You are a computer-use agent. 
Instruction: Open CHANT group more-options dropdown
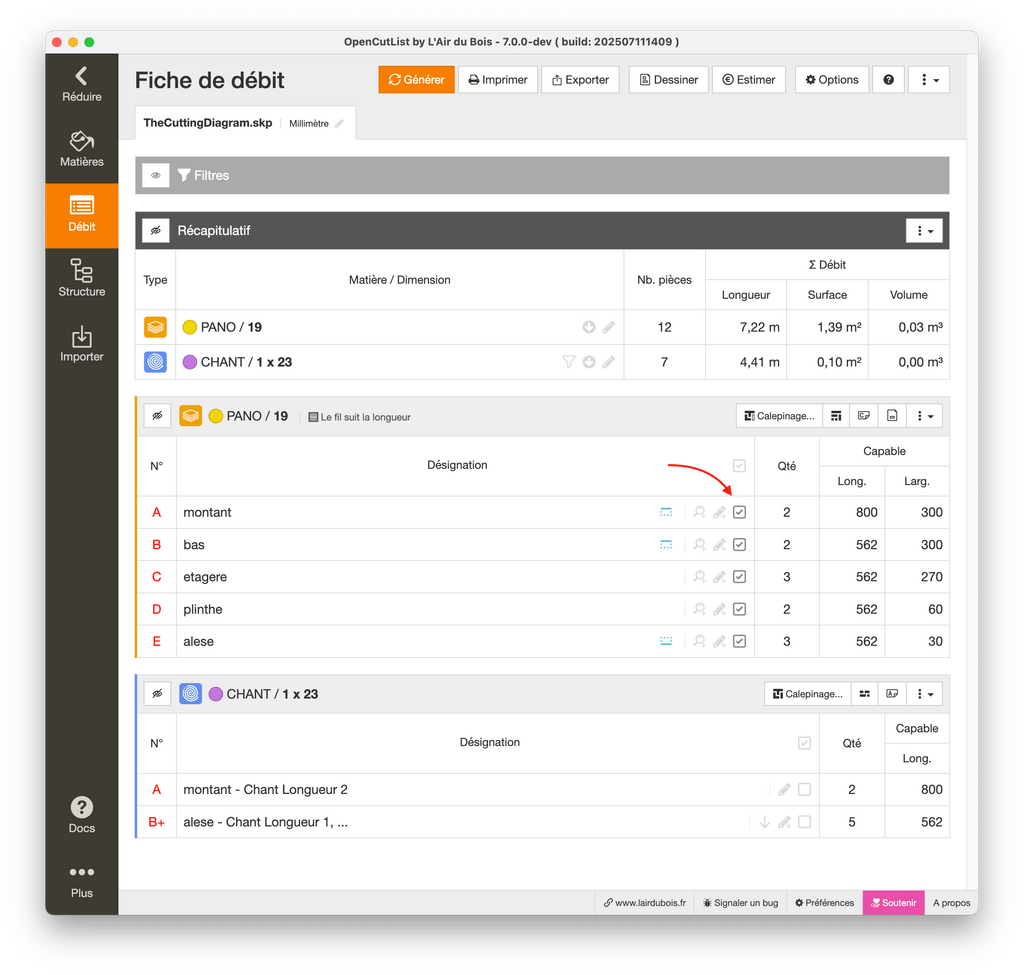[924, 694]
